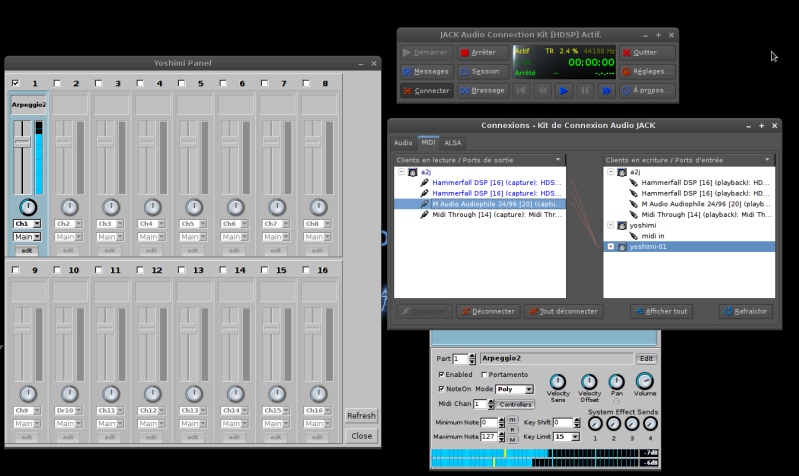Expand the yoshimi-01 client
This screenshot has width=799, height=476.
tap(610, 247)
